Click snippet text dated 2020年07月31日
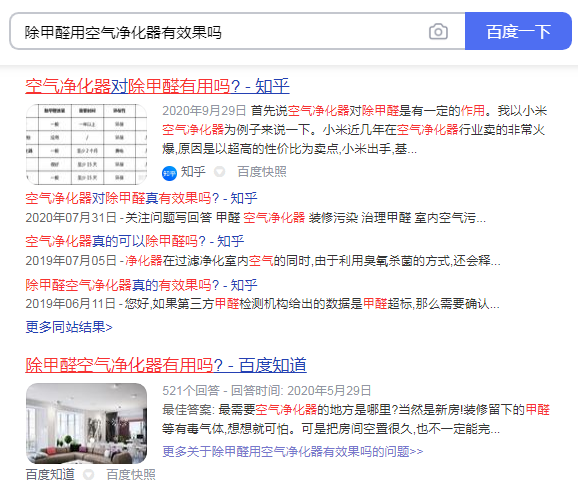The image size is (578, 491). 255,218
